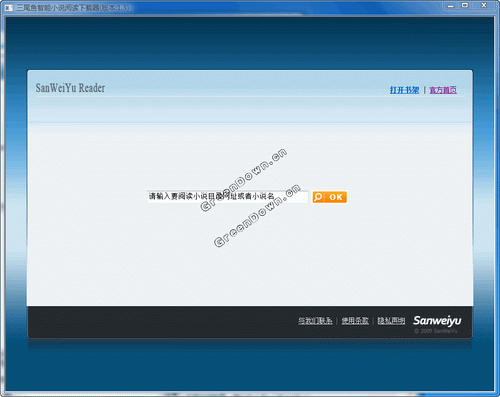Image resolution: width=500 pixels, height=397 pixels.
Task: Close the novel reader window
Action: 484,5
